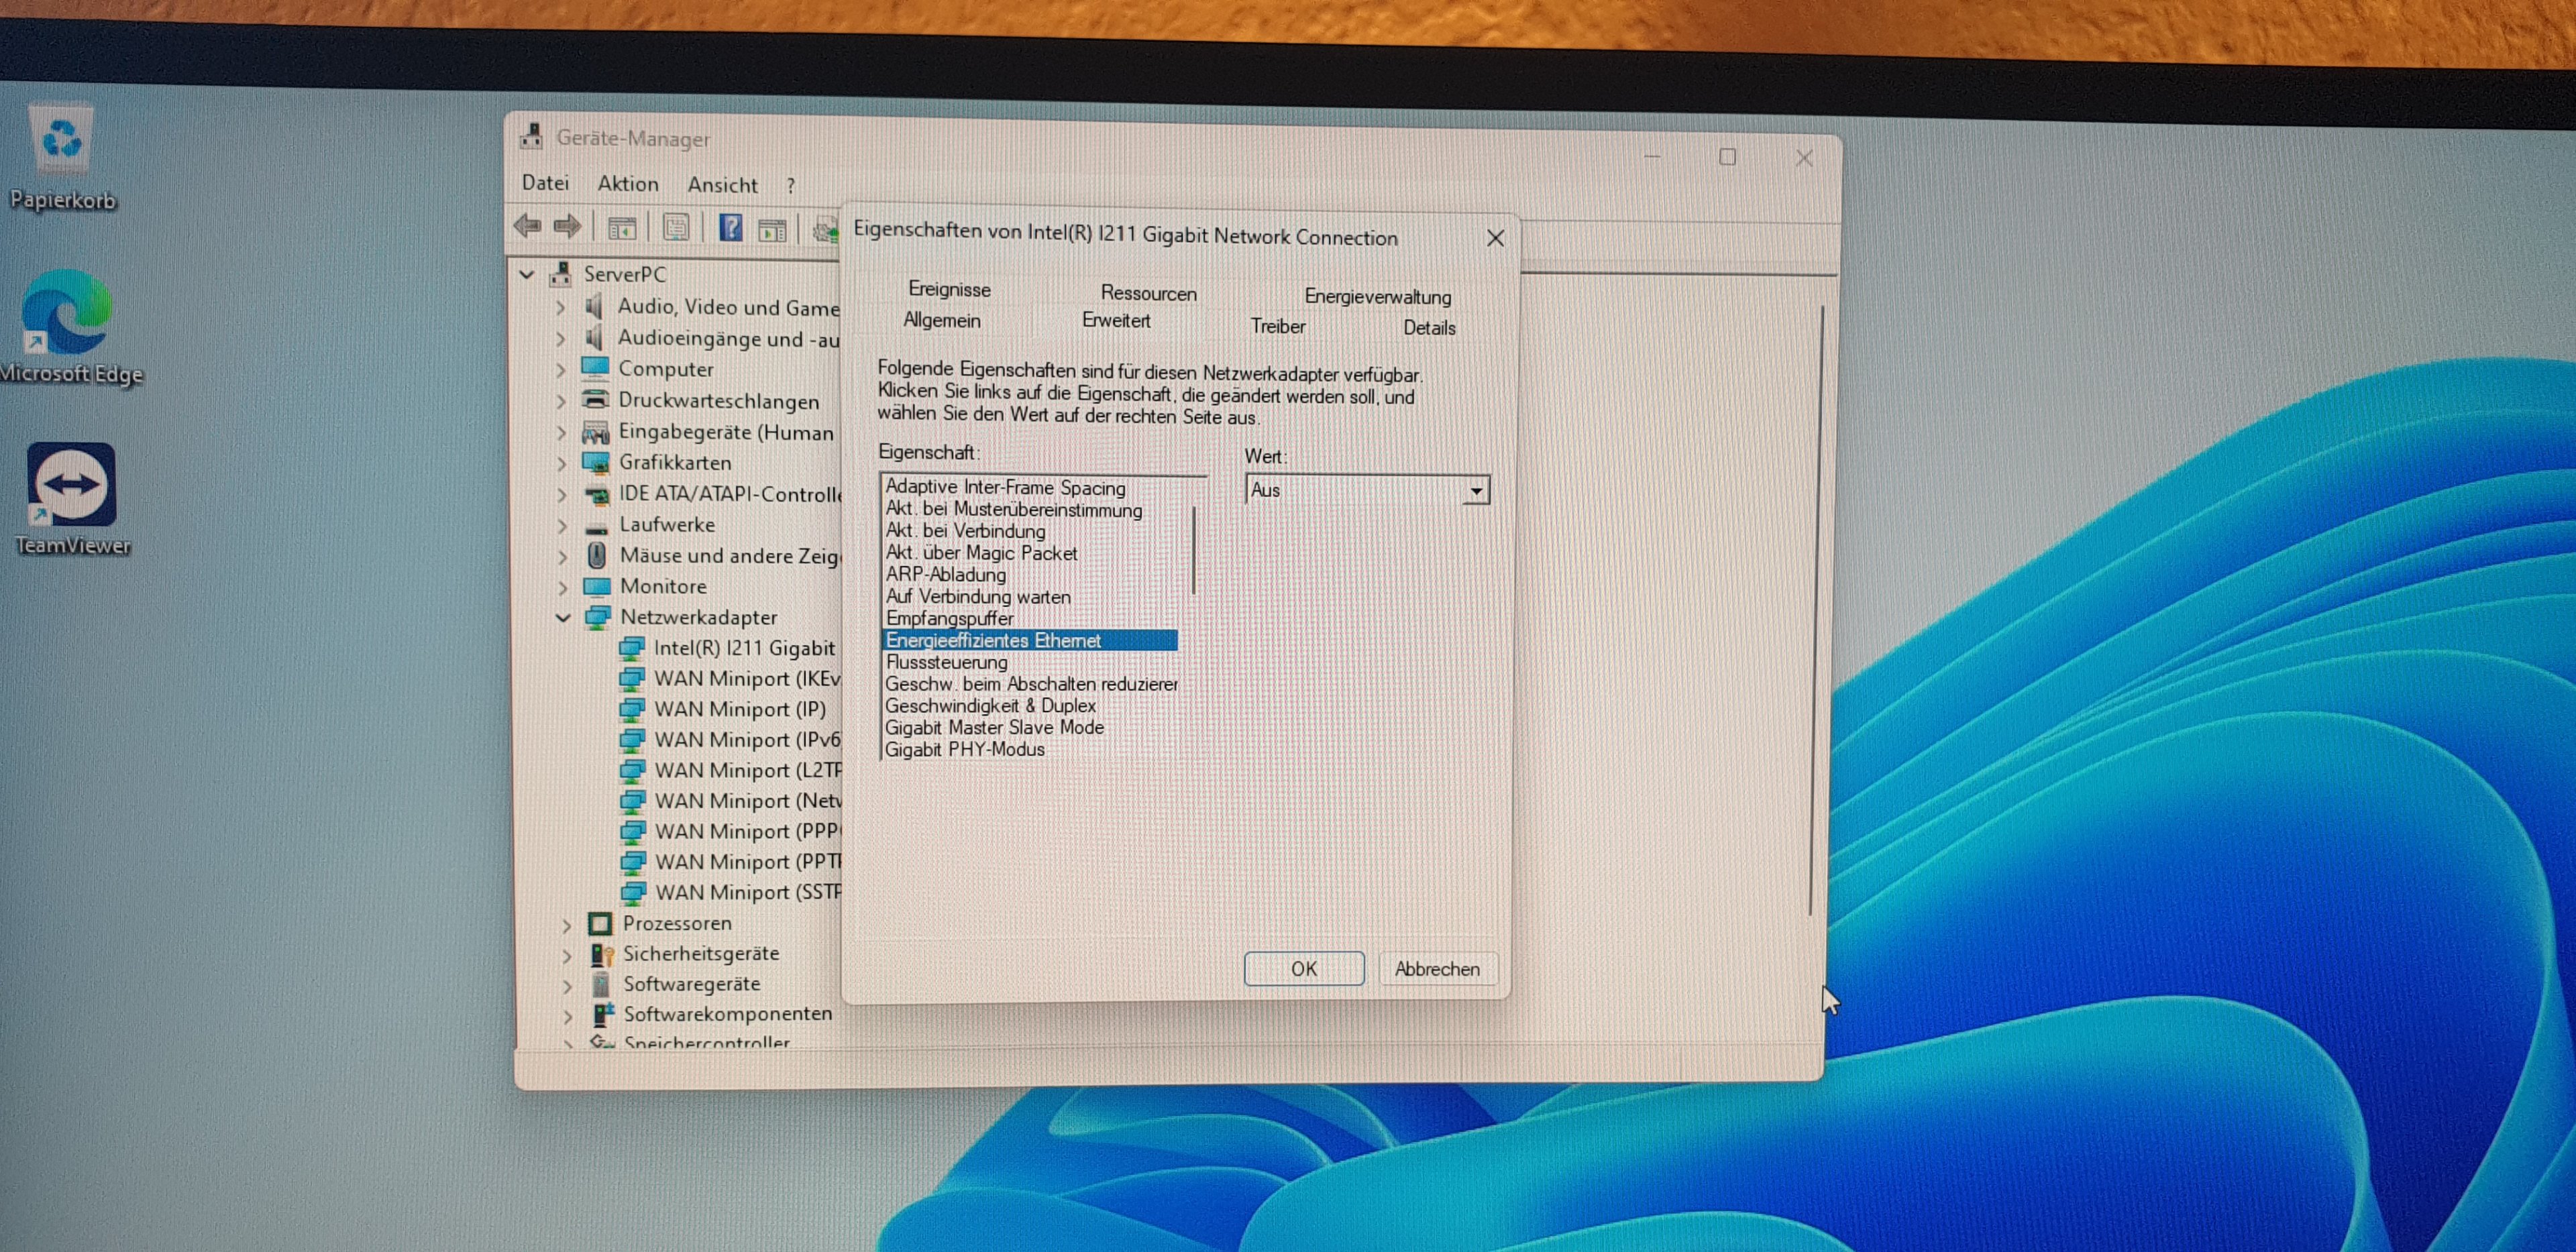Collapse the Netzwerkadapter tree node
The width and height of the screenshot is (2576, 1252).
[x=563, y=618]
